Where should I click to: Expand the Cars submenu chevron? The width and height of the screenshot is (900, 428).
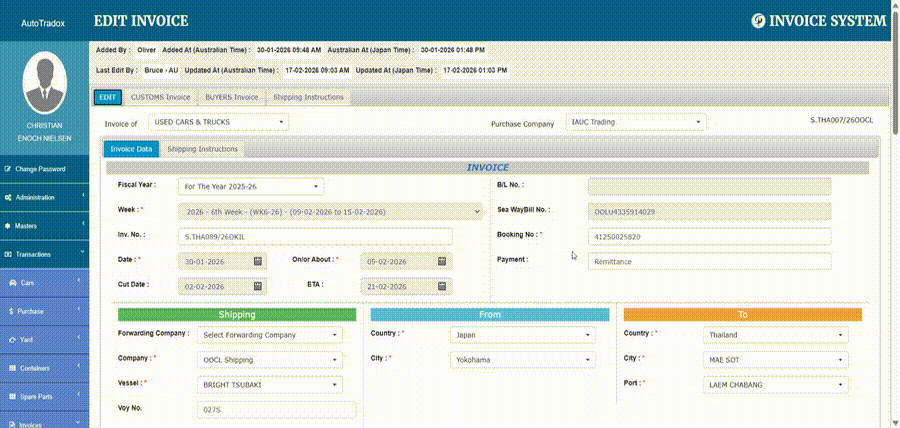pos(78,281)
